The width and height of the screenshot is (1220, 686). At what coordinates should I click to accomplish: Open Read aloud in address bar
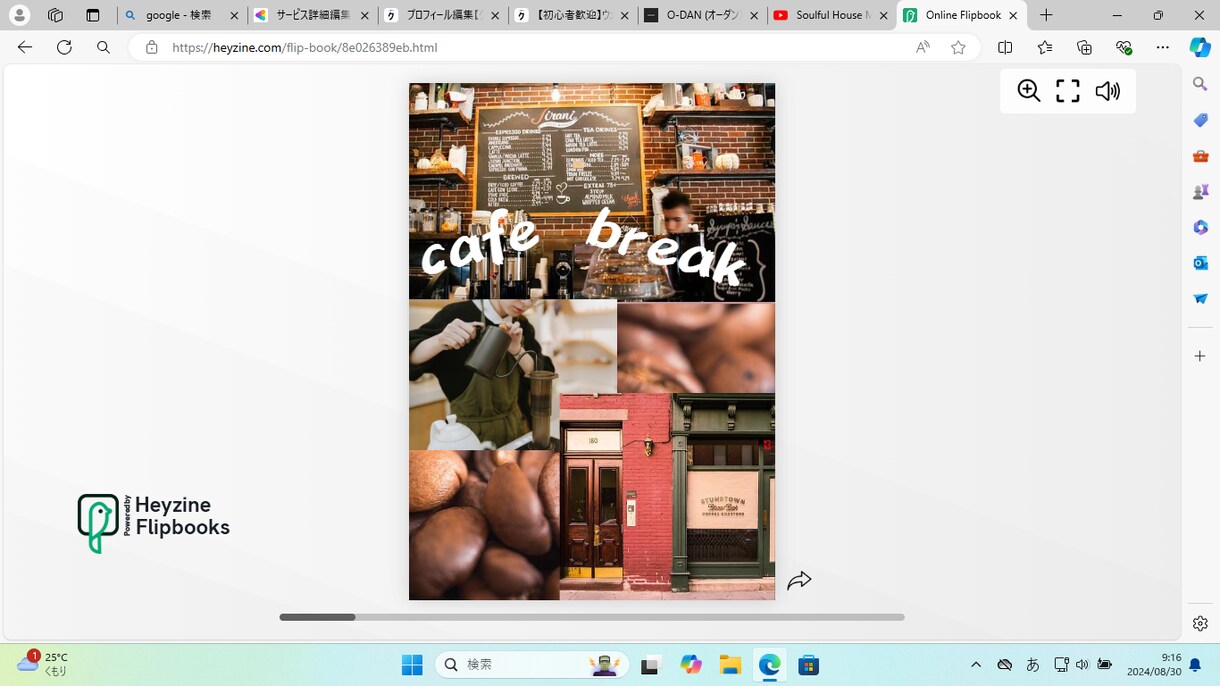923,47
